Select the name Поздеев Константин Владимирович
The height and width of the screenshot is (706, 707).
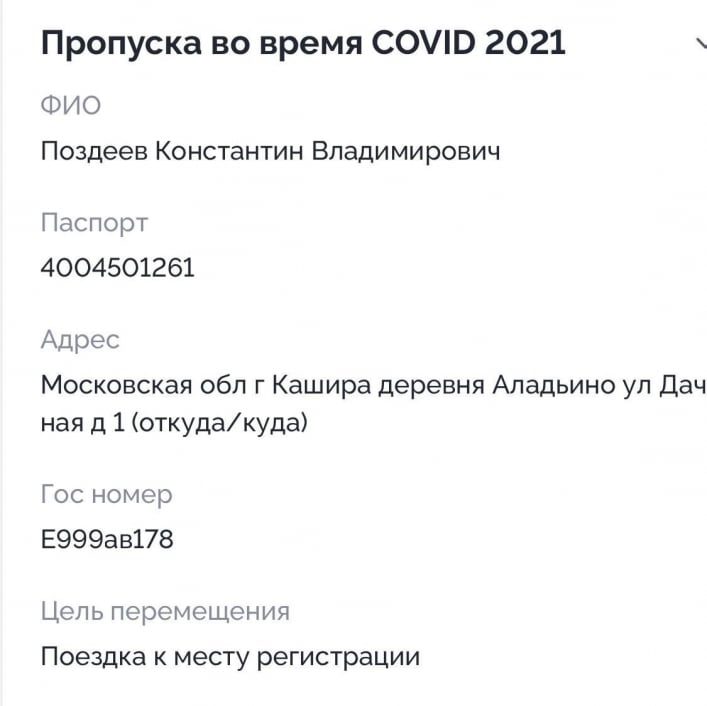click(x=270, y=151)
